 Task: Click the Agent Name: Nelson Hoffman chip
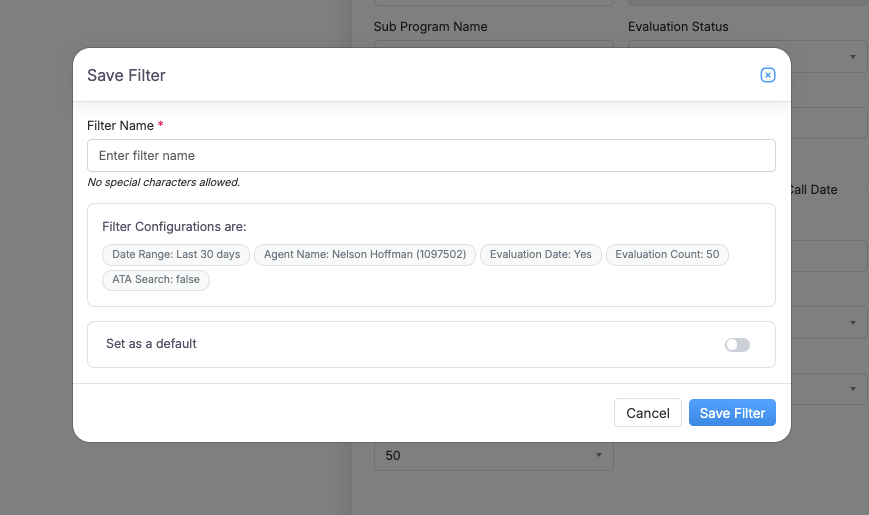click(x=365, y=254)
